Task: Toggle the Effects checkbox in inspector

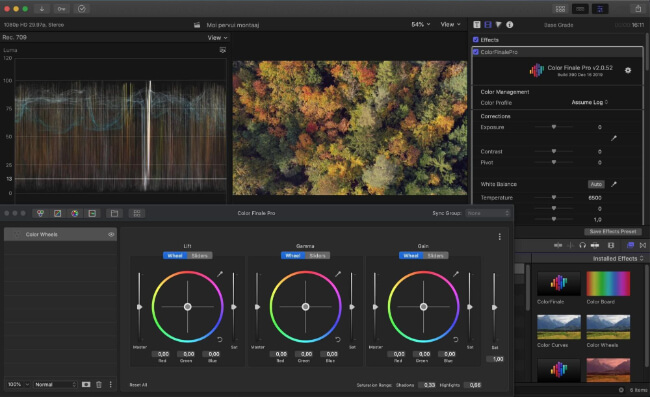Action: [x=475, y=40]
